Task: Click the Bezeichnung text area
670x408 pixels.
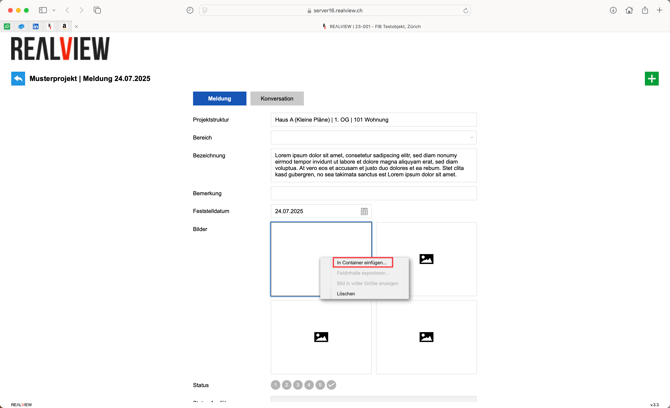Action: [x=373, y=165]
